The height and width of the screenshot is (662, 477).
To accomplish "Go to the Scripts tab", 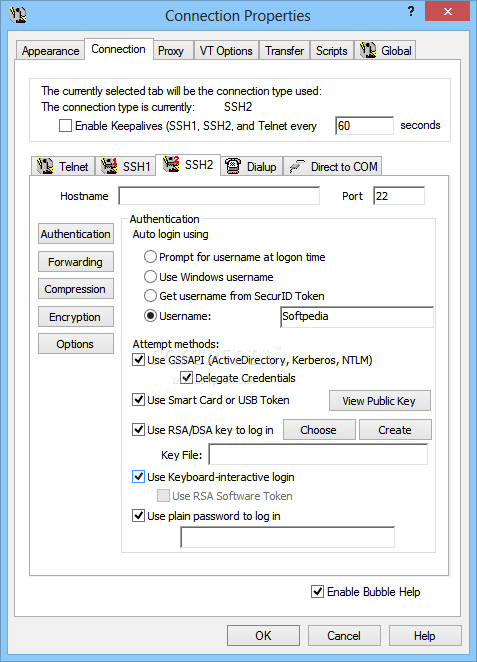I will (x=332, y=51).
